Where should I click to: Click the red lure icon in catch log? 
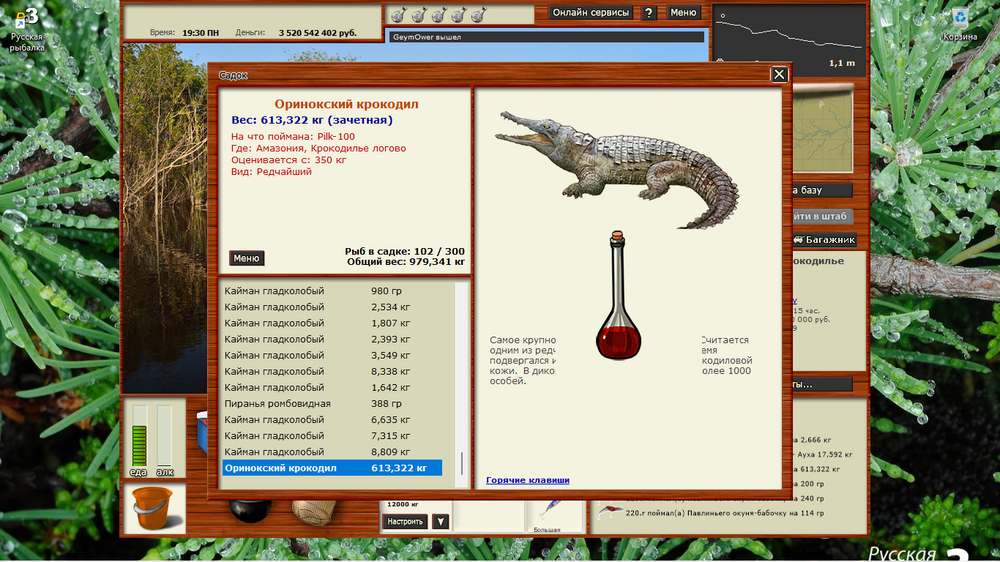click(610, 512)
